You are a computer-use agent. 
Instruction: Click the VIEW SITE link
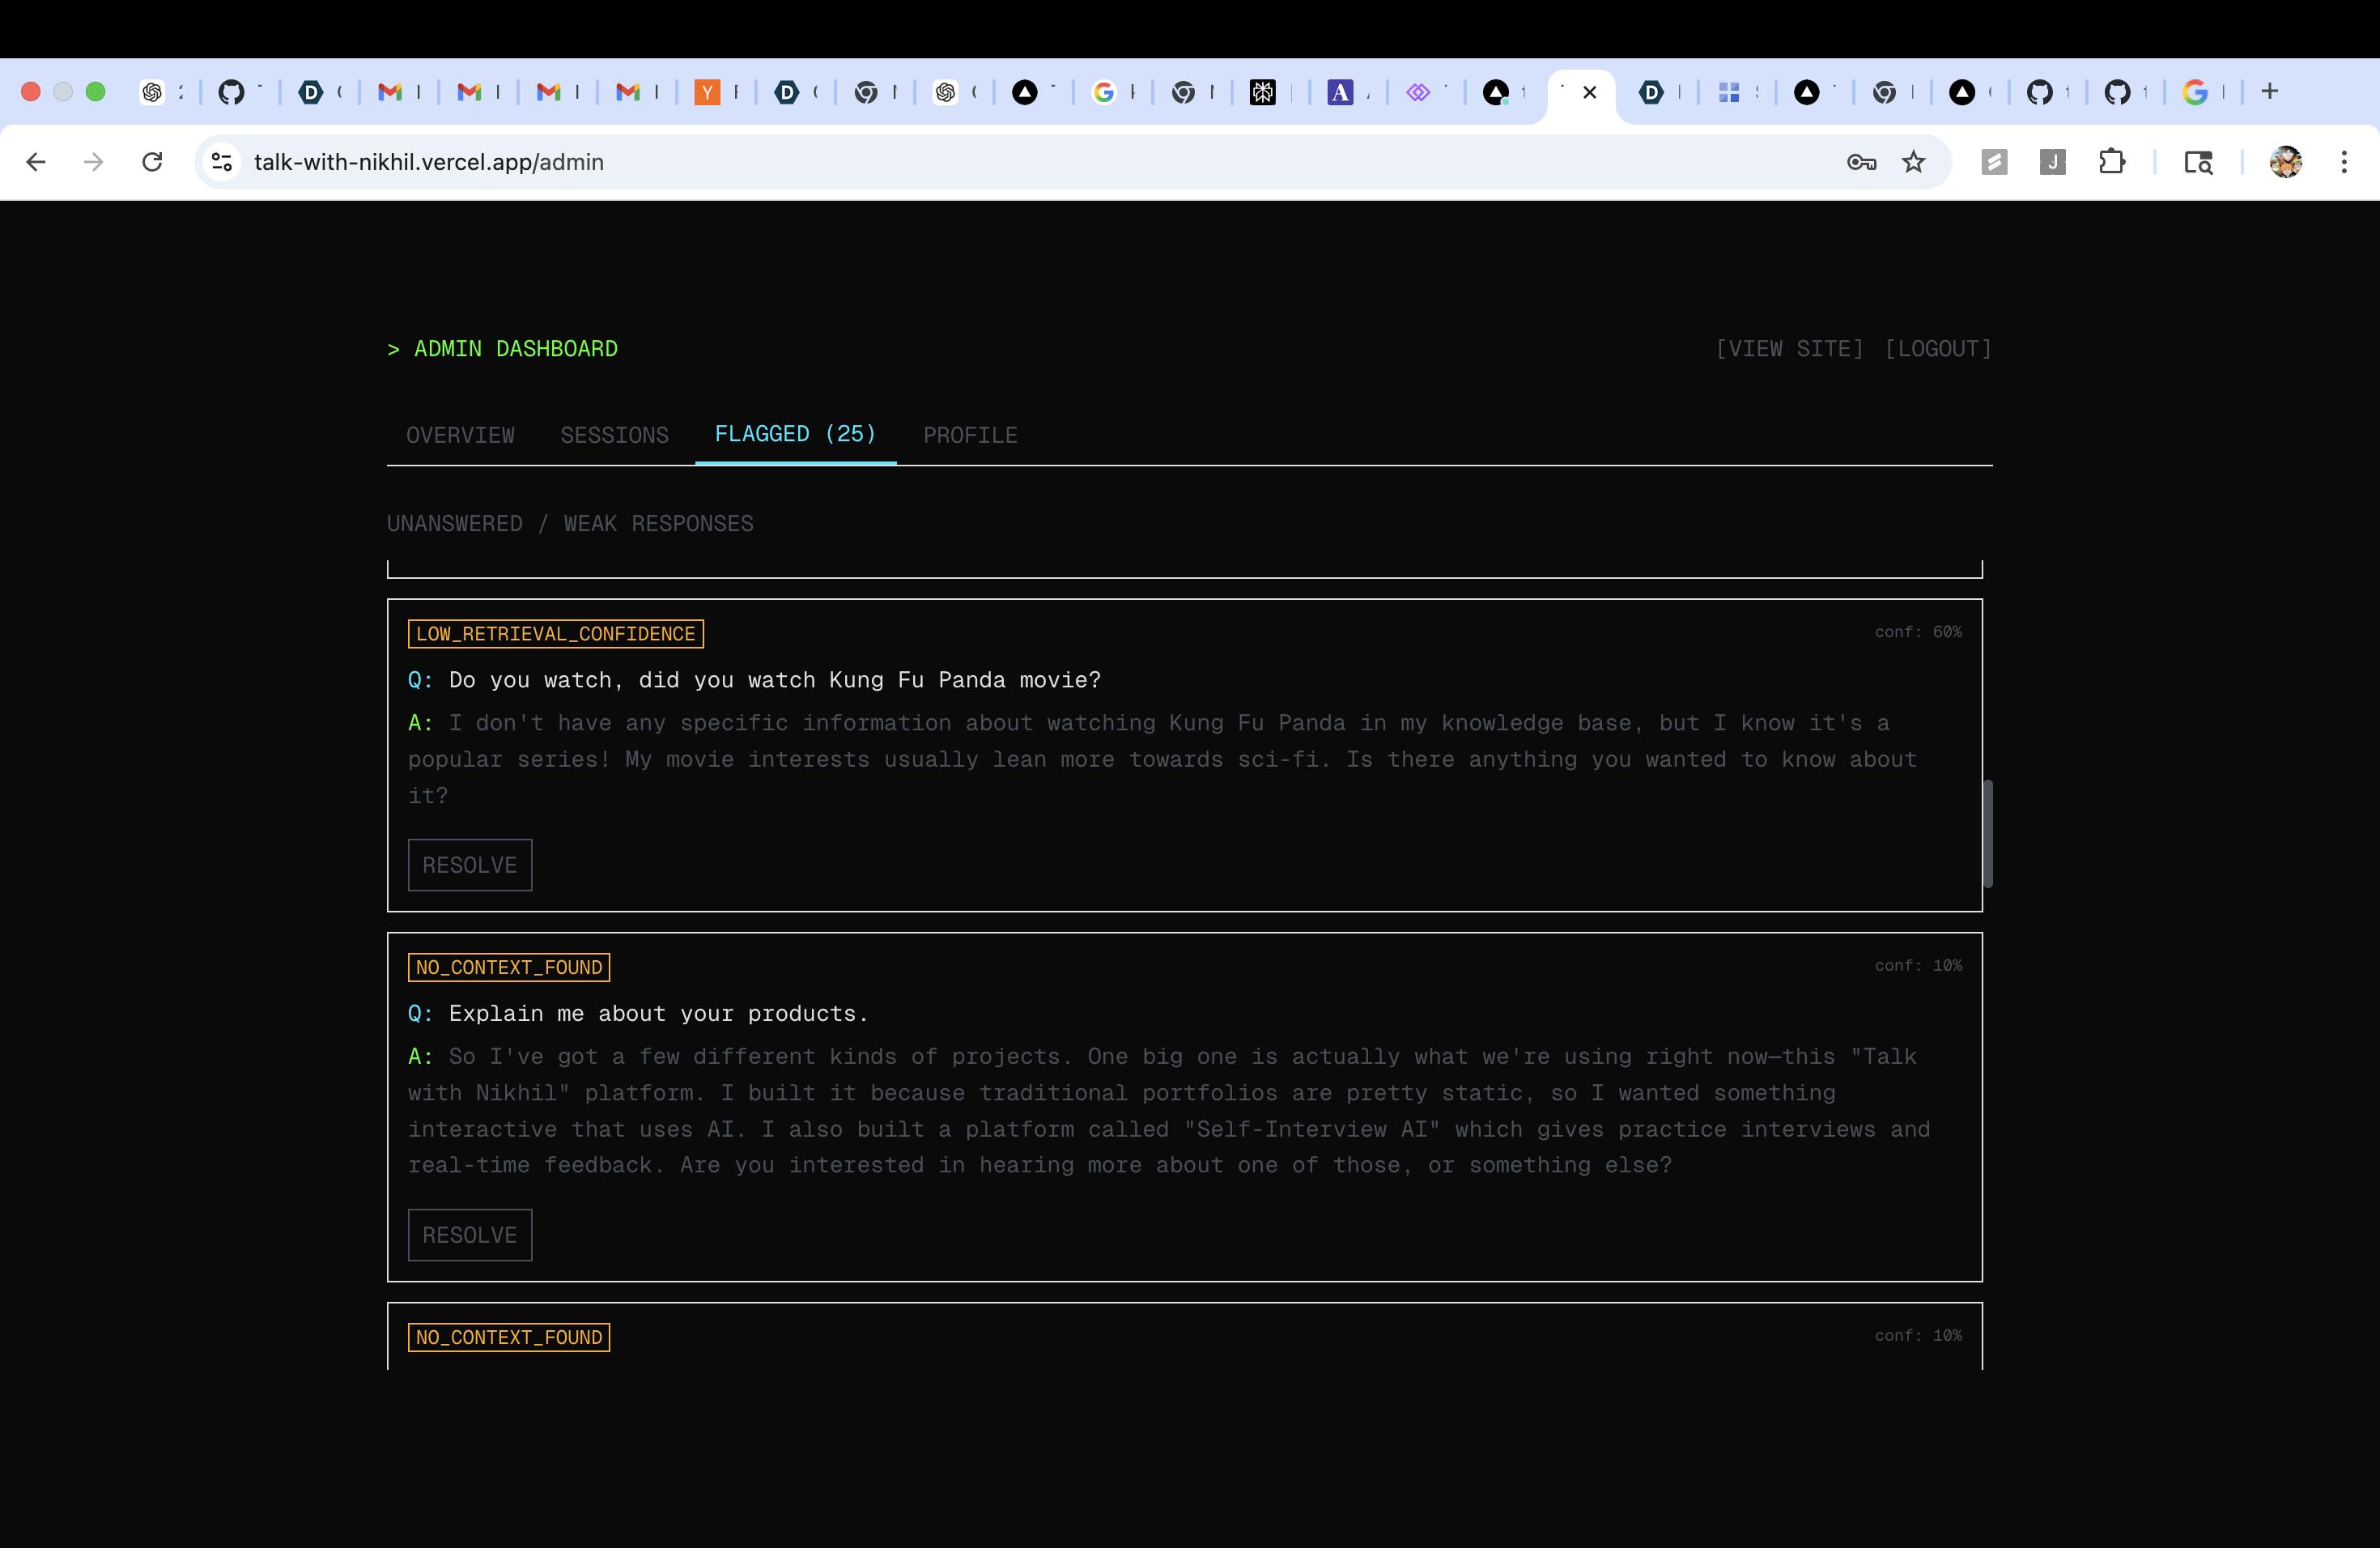[1789, 349]
